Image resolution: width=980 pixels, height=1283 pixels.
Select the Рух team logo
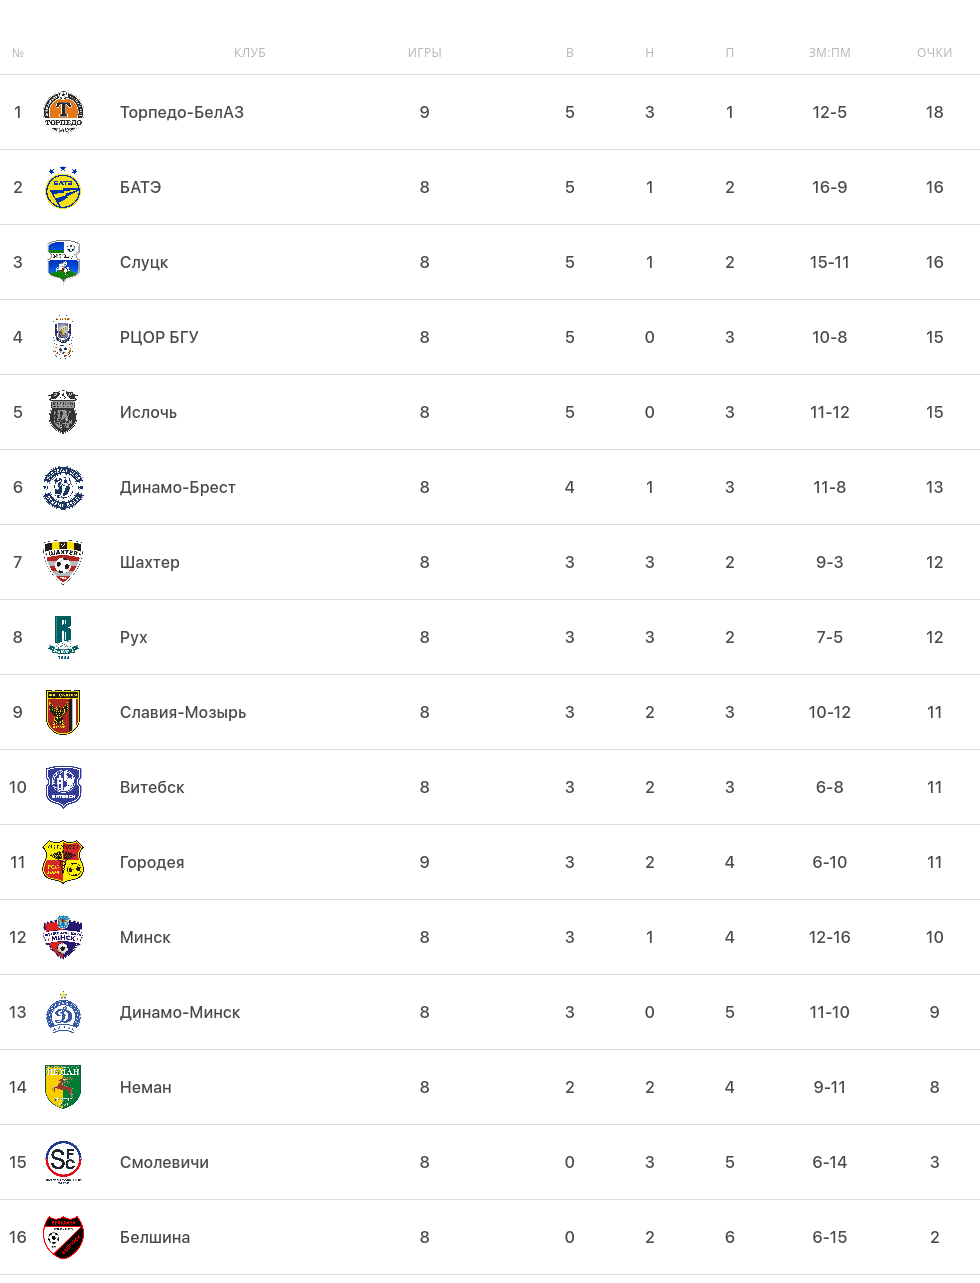click(63, 637)
